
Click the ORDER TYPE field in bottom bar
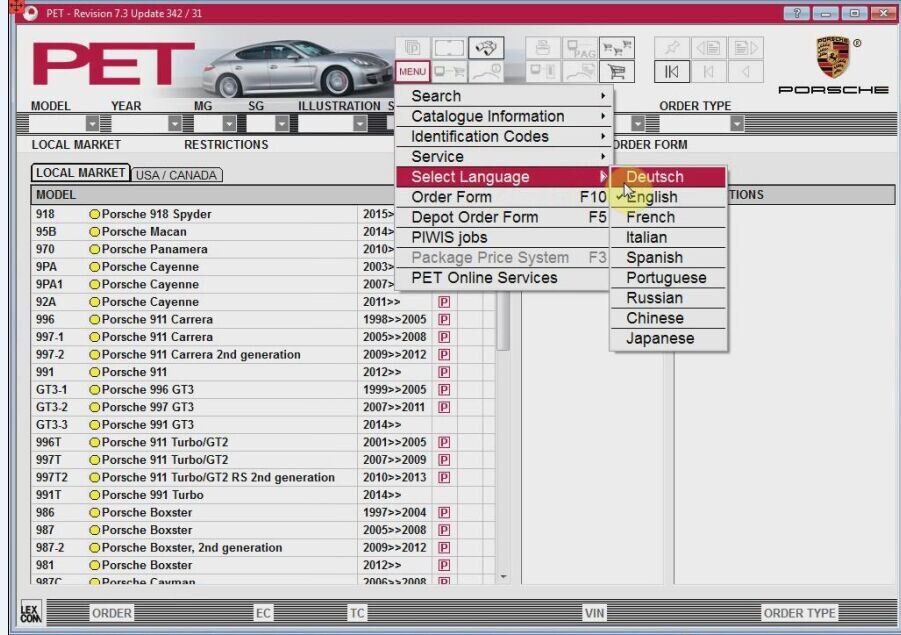click(x=799, y=613)
